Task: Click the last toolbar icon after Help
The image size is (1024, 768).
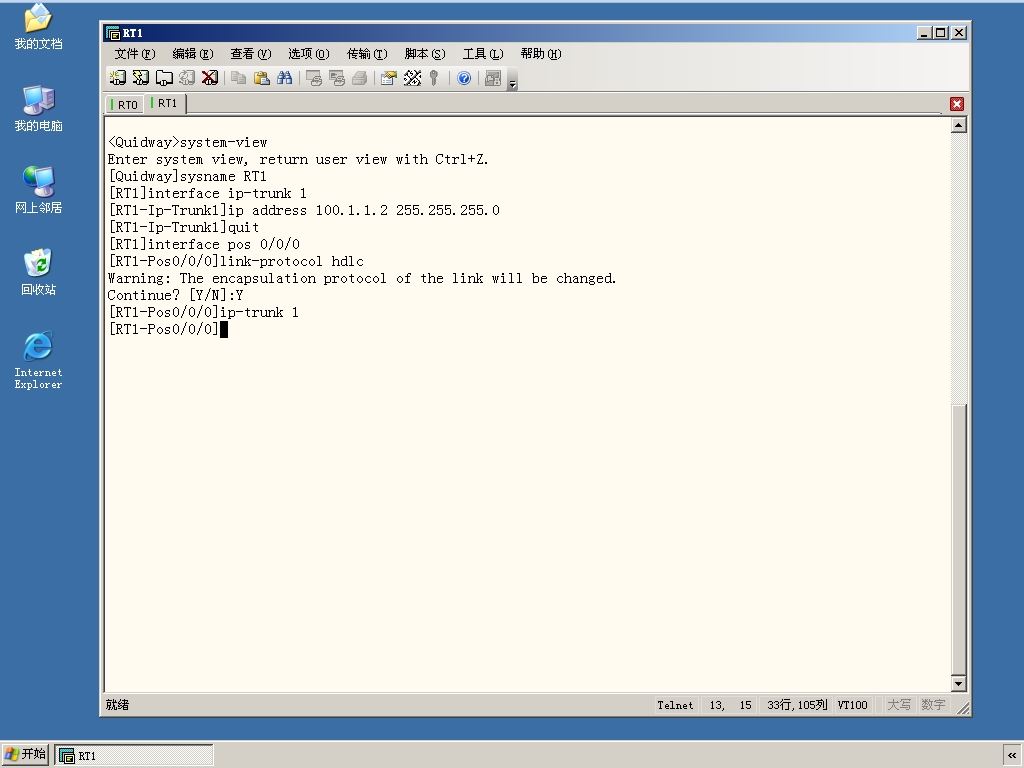Action: pos(493,78)
